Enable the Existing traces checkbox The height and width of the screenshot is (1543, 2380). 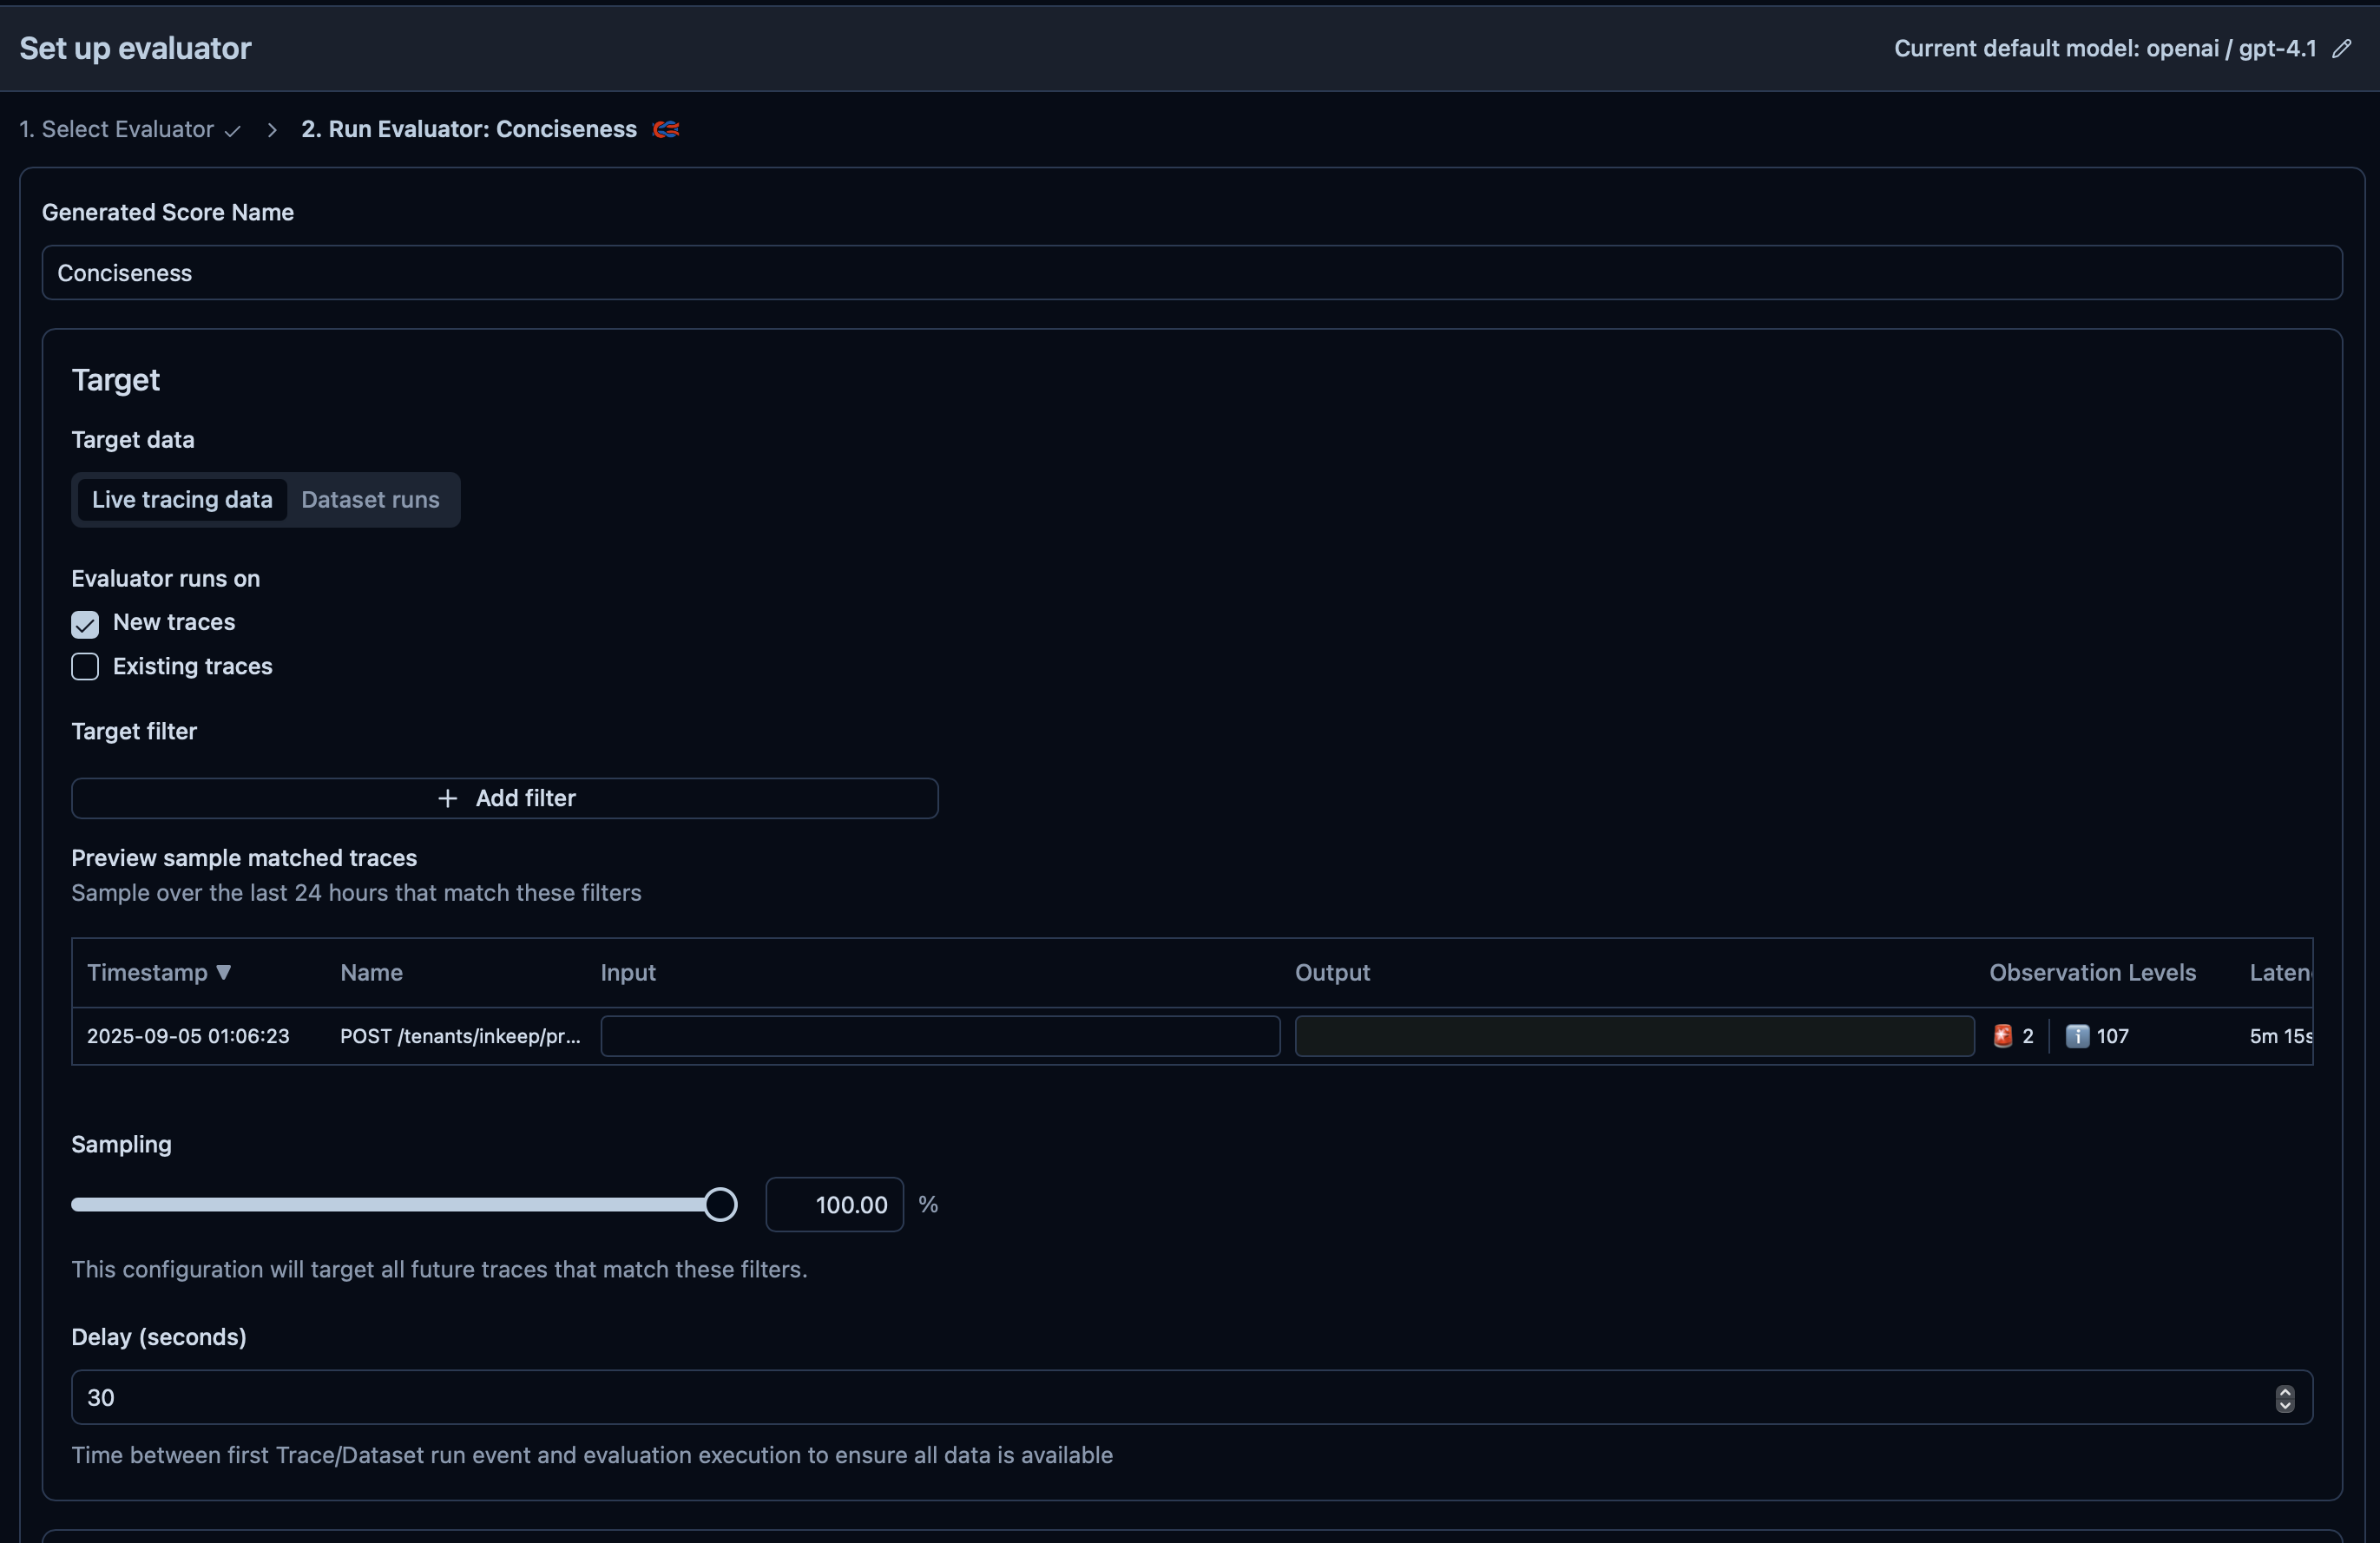point(85,667)
